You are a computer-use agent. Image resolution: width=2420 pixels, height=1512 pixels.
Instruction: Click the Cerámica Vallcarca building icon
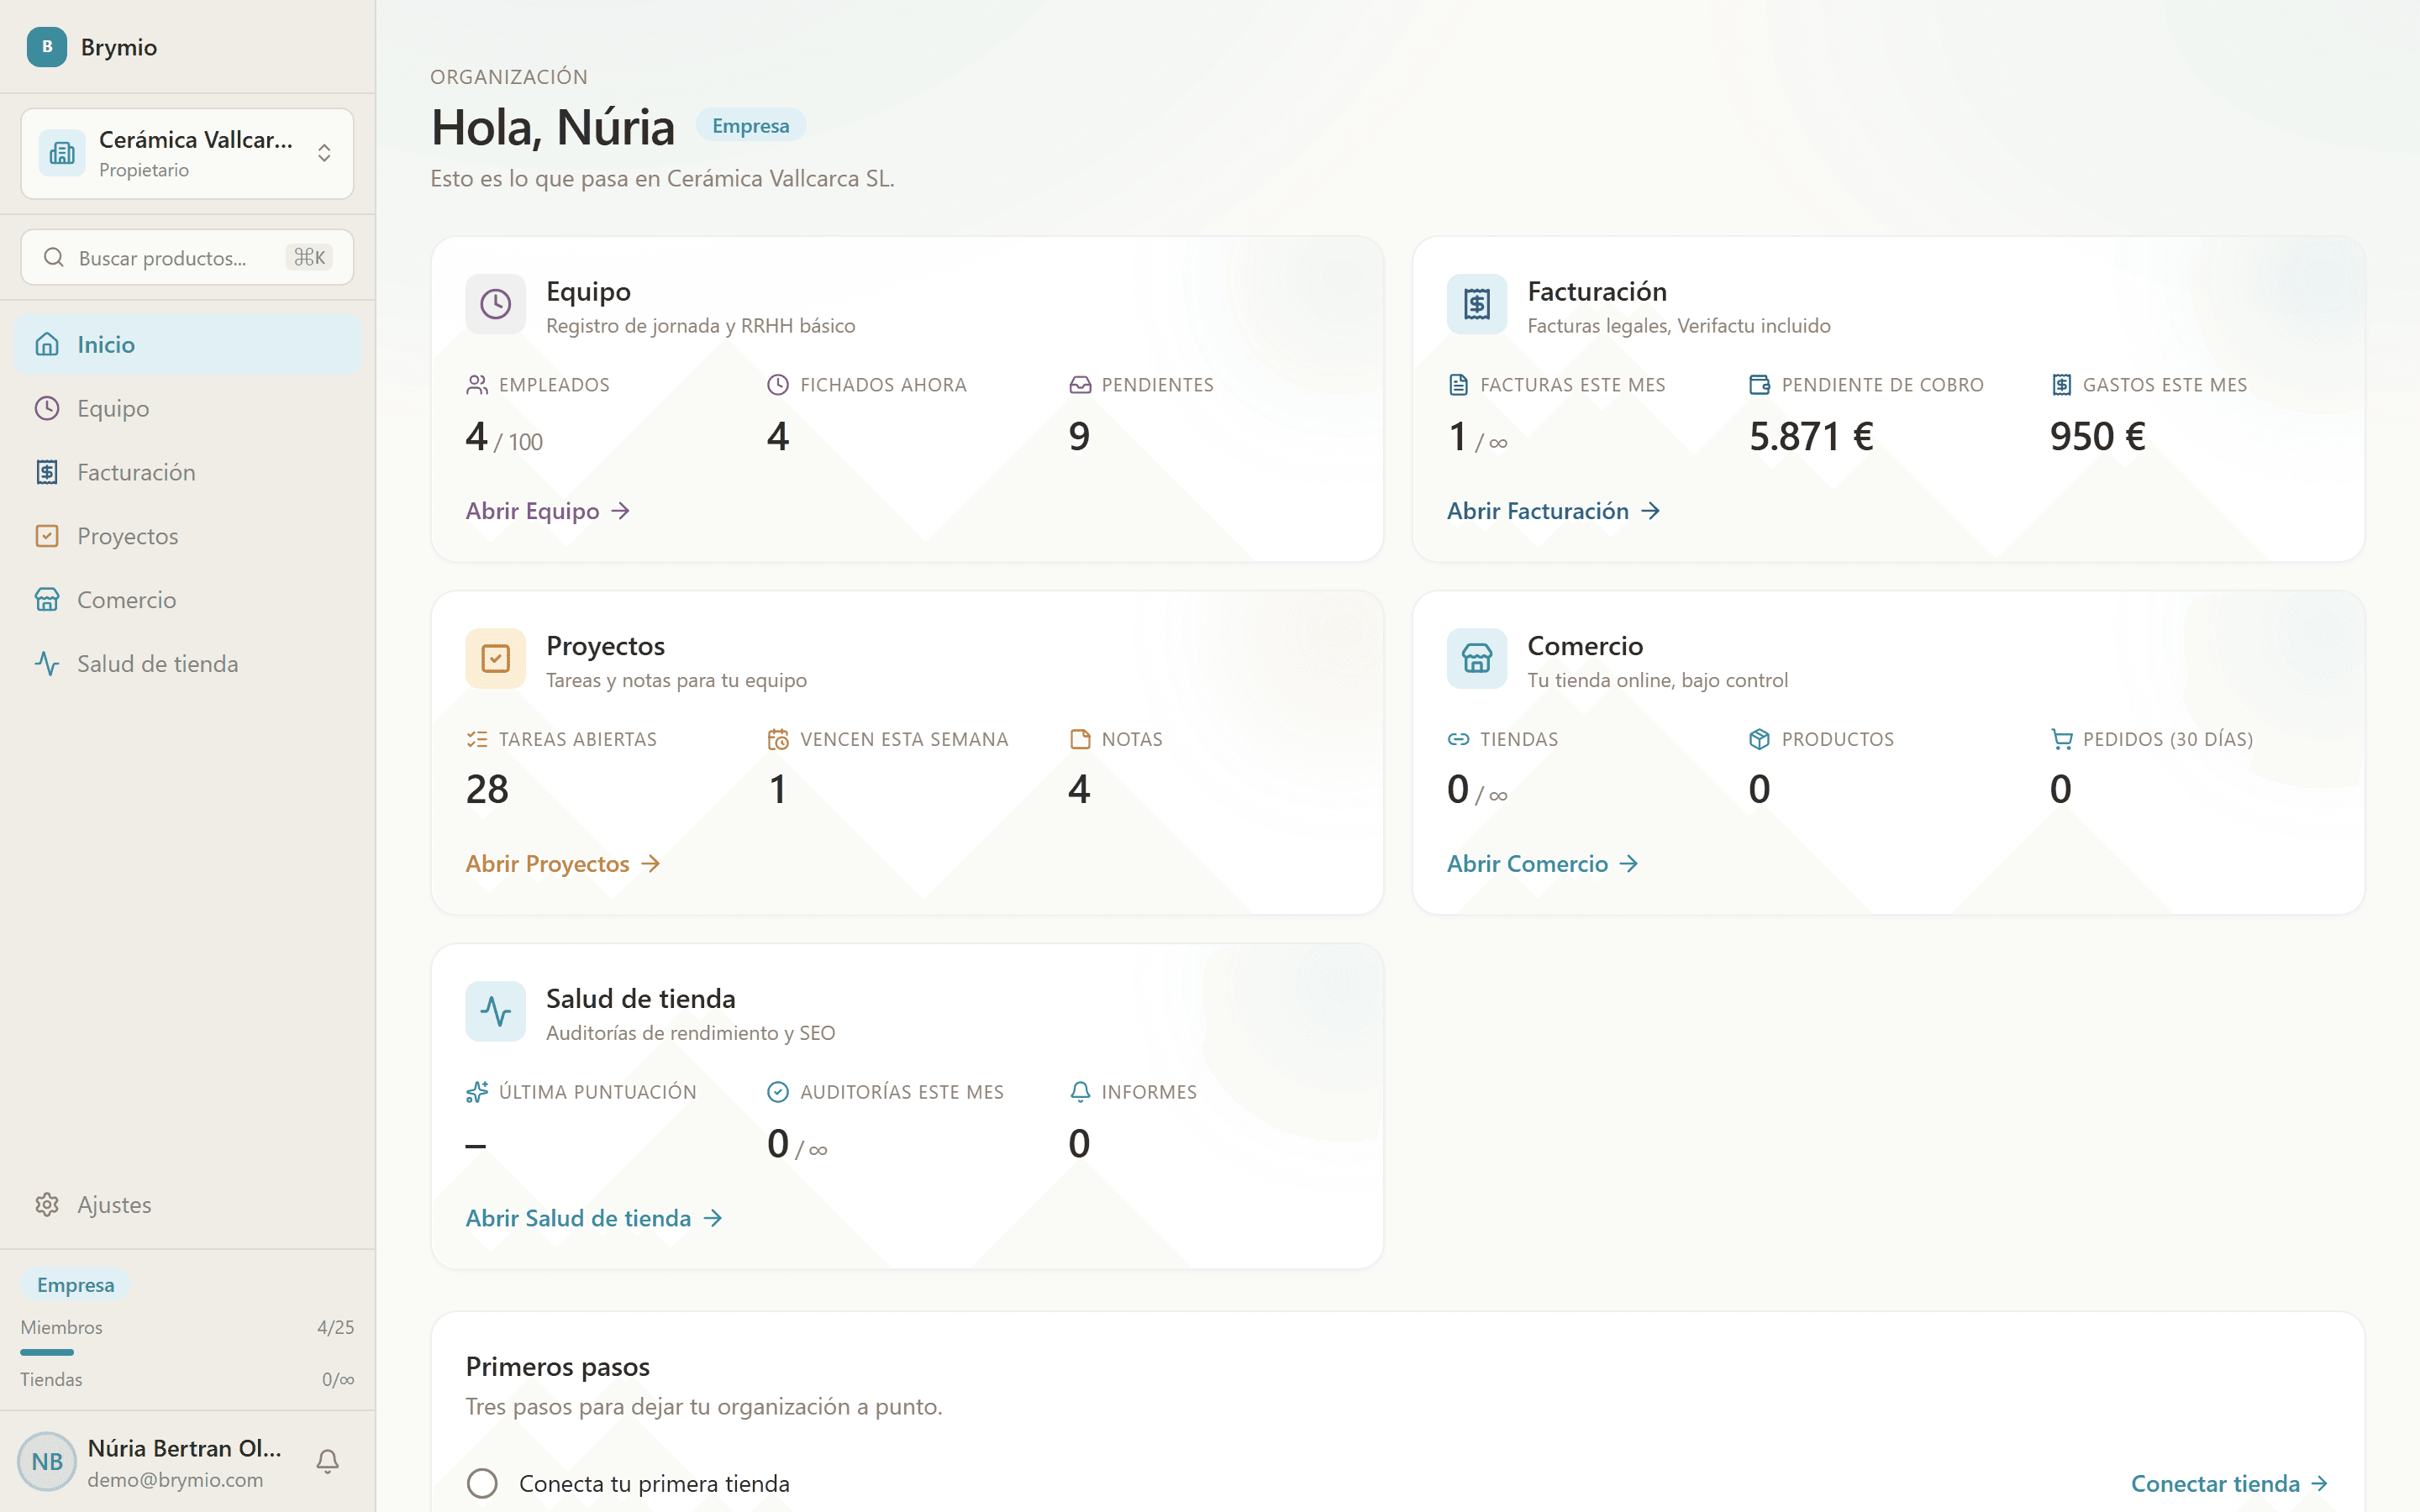pyautogui.click(x=62, y=153)
